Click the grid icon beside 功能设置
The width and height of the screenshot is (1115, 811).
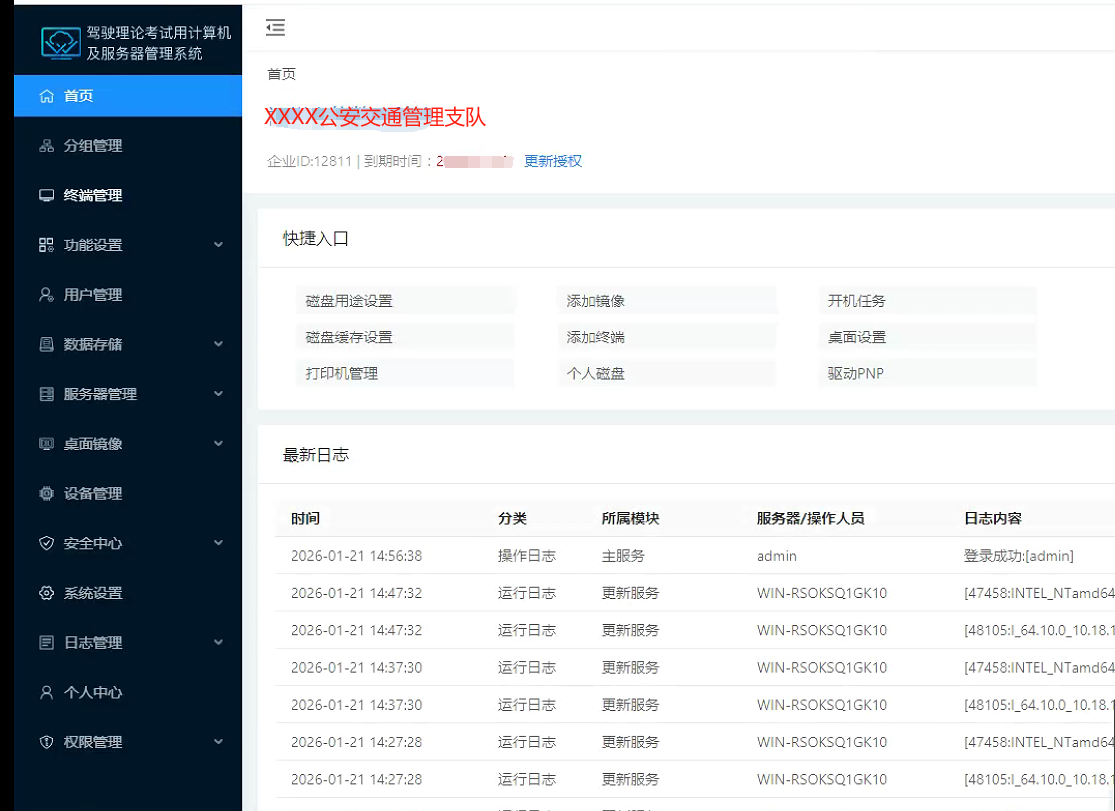46,245
